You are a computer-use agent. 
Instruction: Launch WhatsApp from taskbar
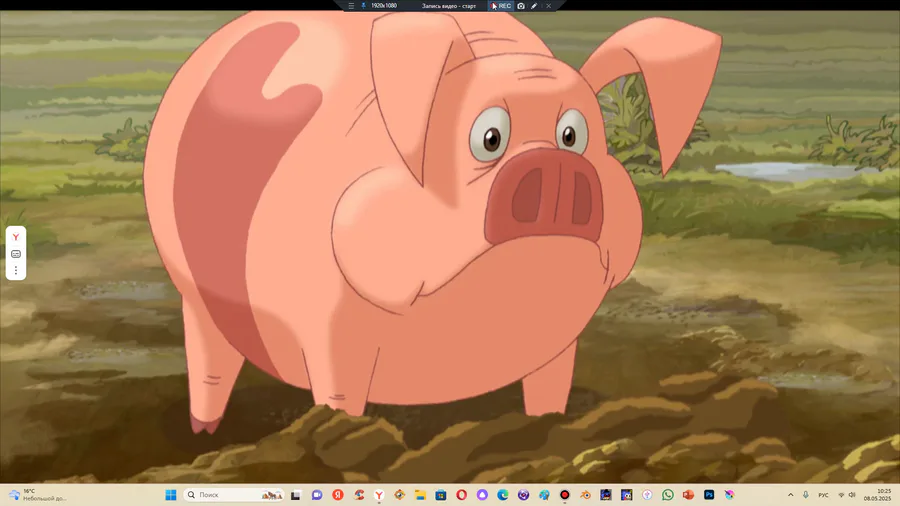tap(668, 495)
